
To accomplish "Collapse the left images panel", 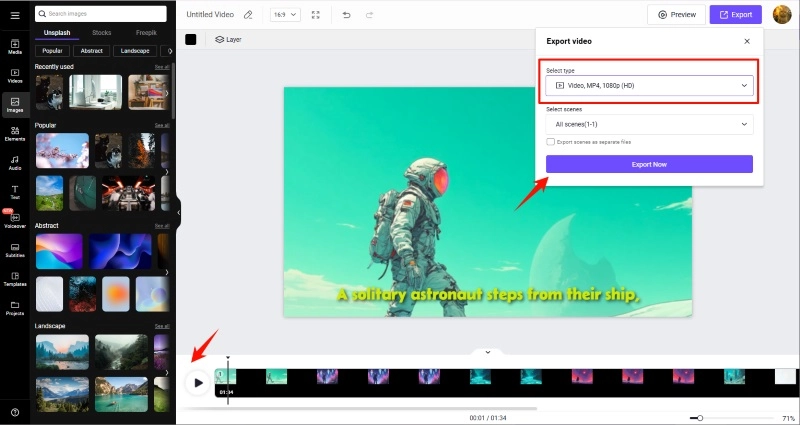I will [x=179, y=213].
